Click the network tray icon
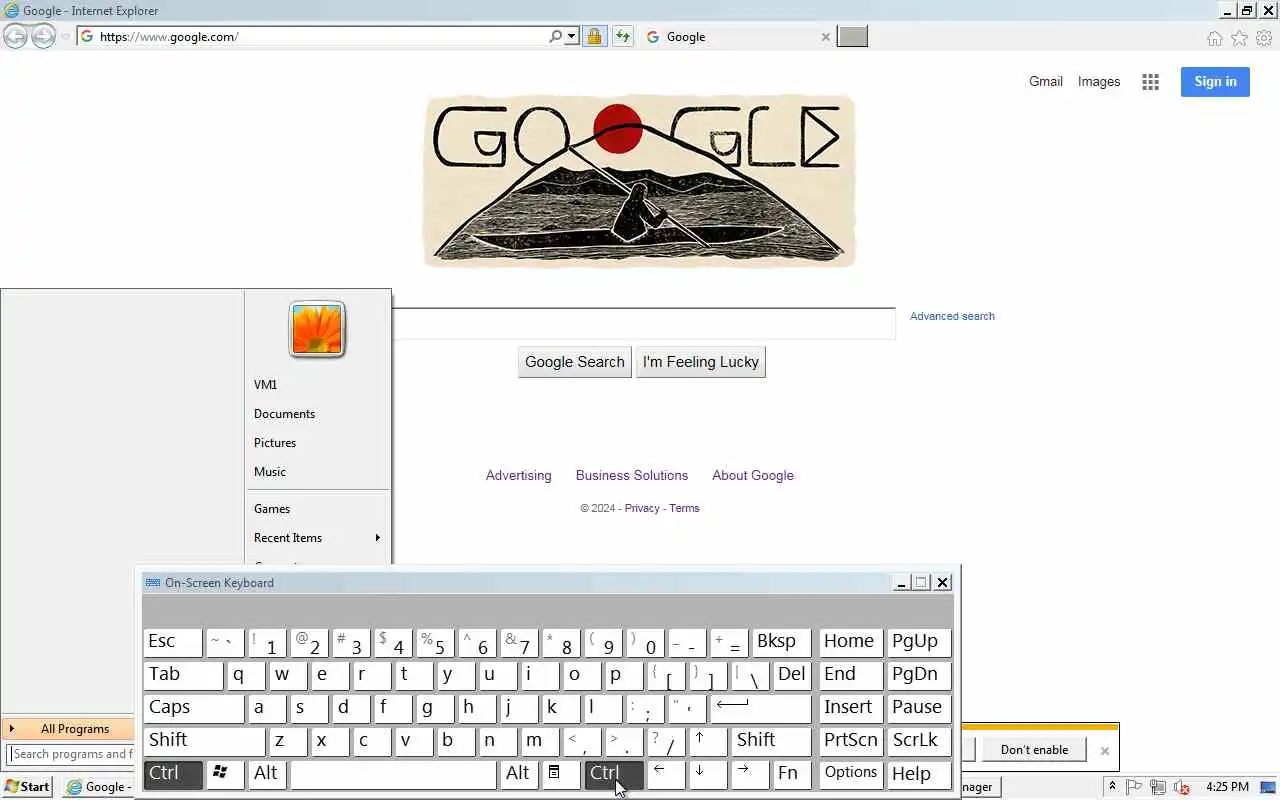The height and width of the screenshot is (800, 1280). 1158,787
